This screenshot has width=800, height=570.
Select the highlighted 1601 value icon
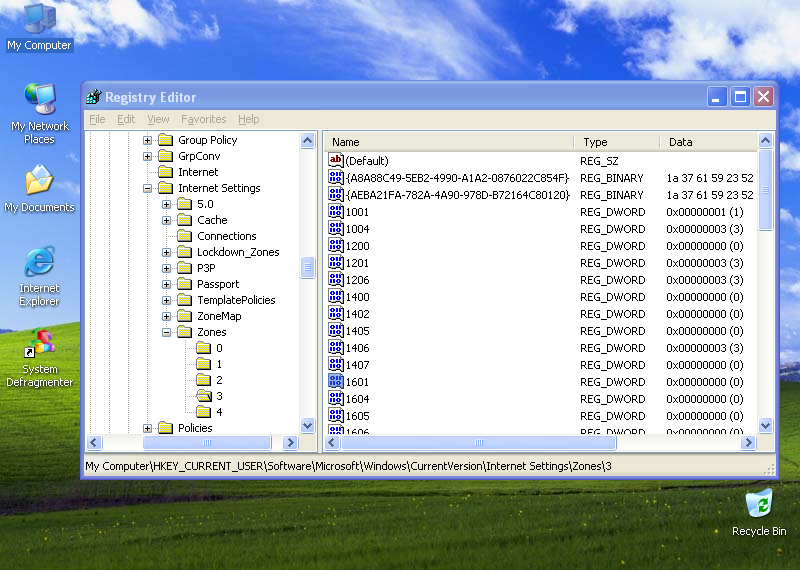(x=335, y=382)
